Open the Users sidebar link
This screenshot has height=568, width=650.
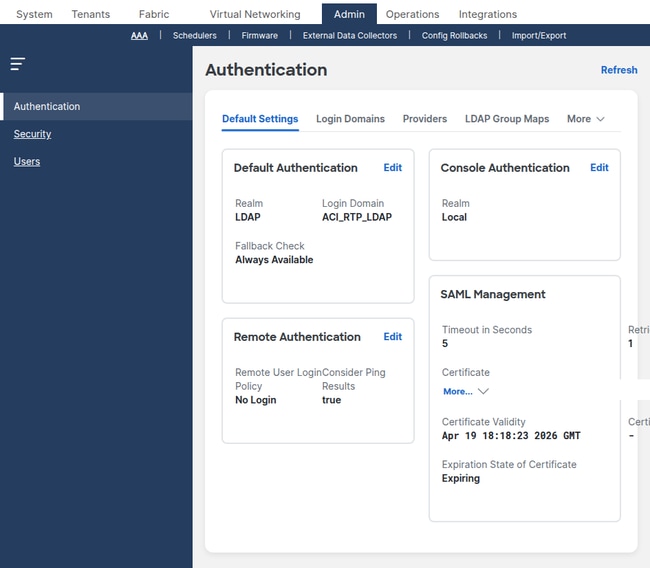point(27,161)
